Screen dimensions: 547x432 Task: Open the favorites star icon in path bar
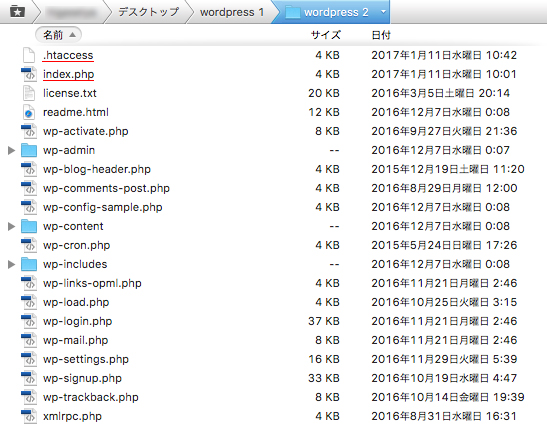pos(17,12)
